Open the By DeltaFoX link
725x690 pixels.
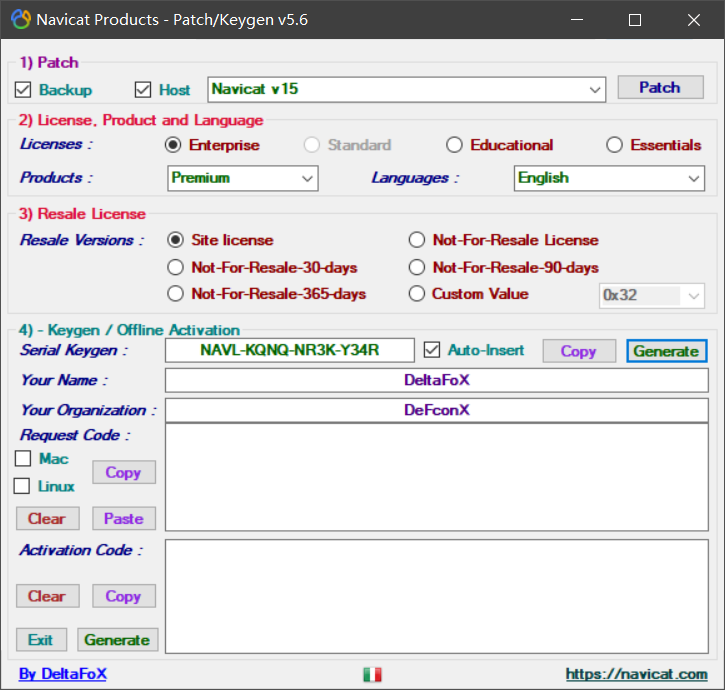tap(63, 674)
